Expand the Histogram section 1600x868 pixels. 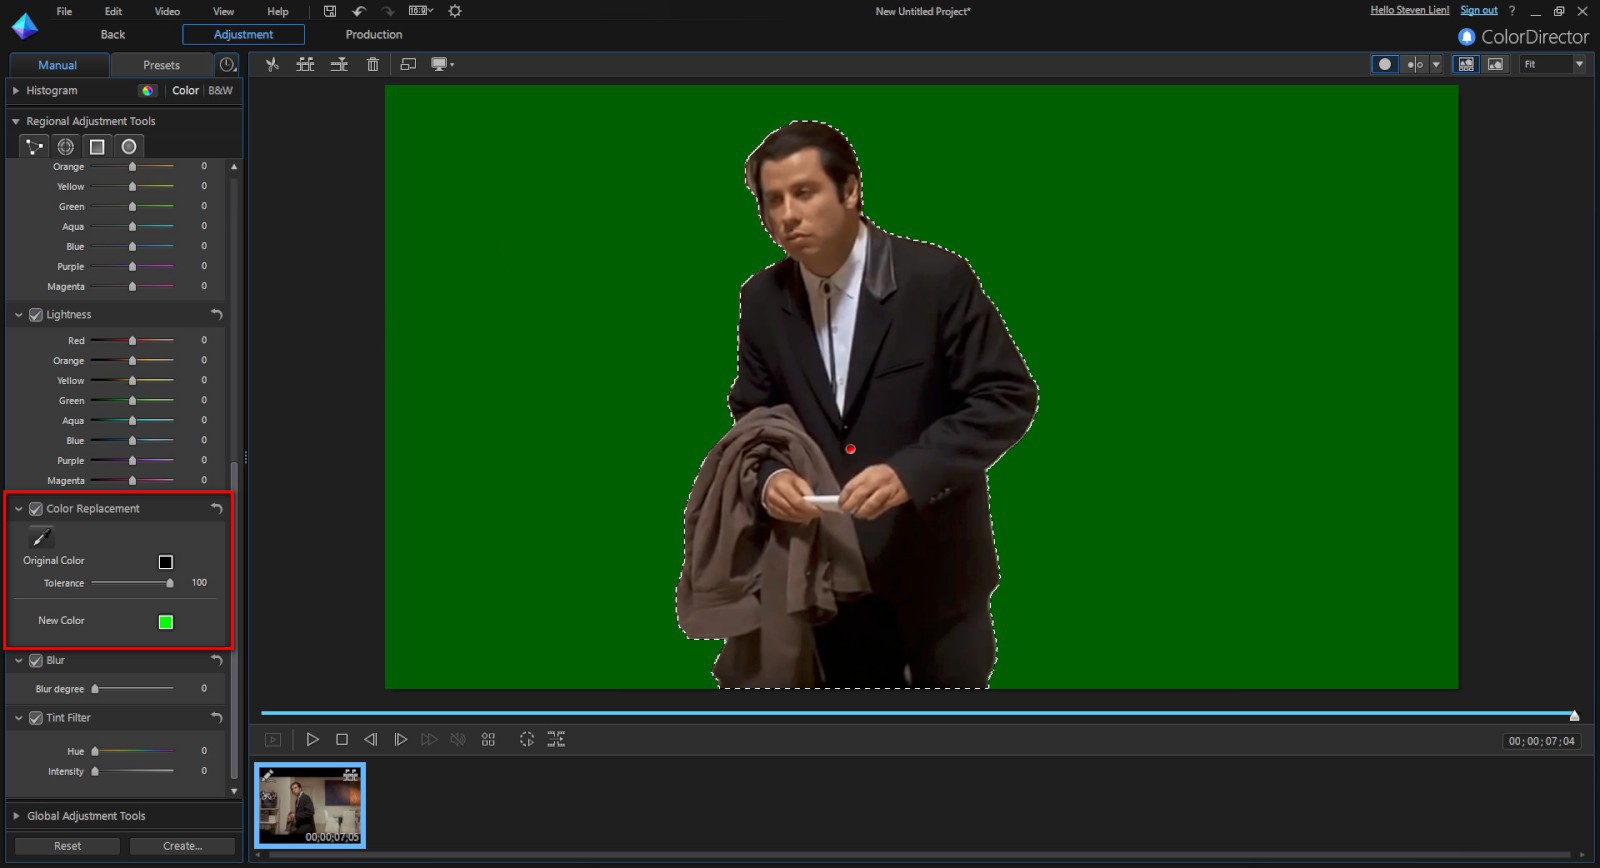(16, 90)
